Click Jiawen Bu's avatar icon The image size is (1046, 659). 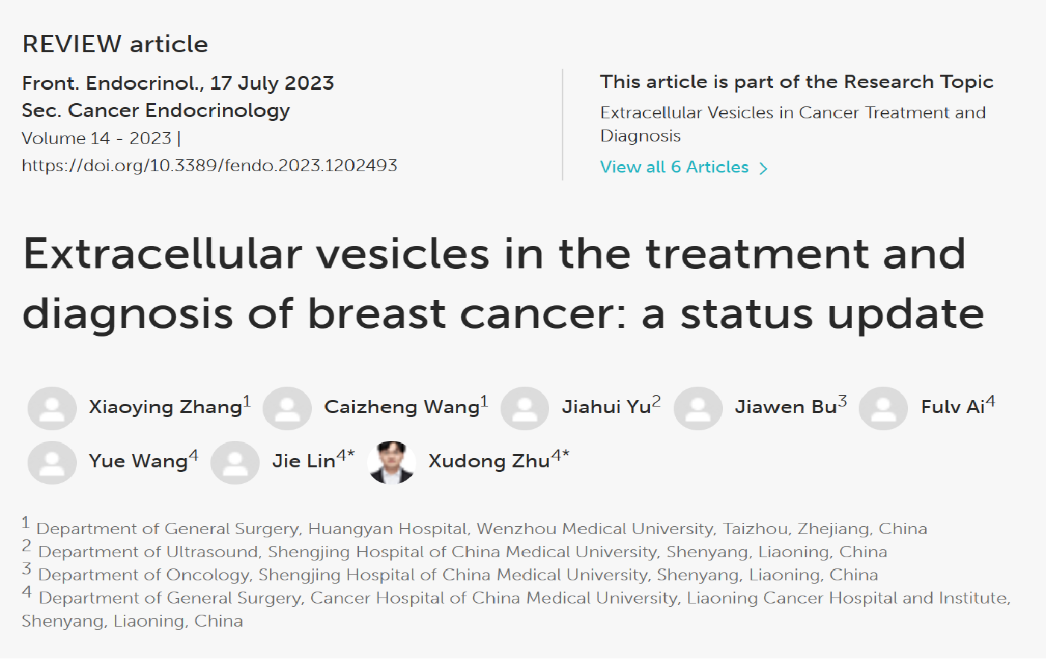[x=698, y=408]
